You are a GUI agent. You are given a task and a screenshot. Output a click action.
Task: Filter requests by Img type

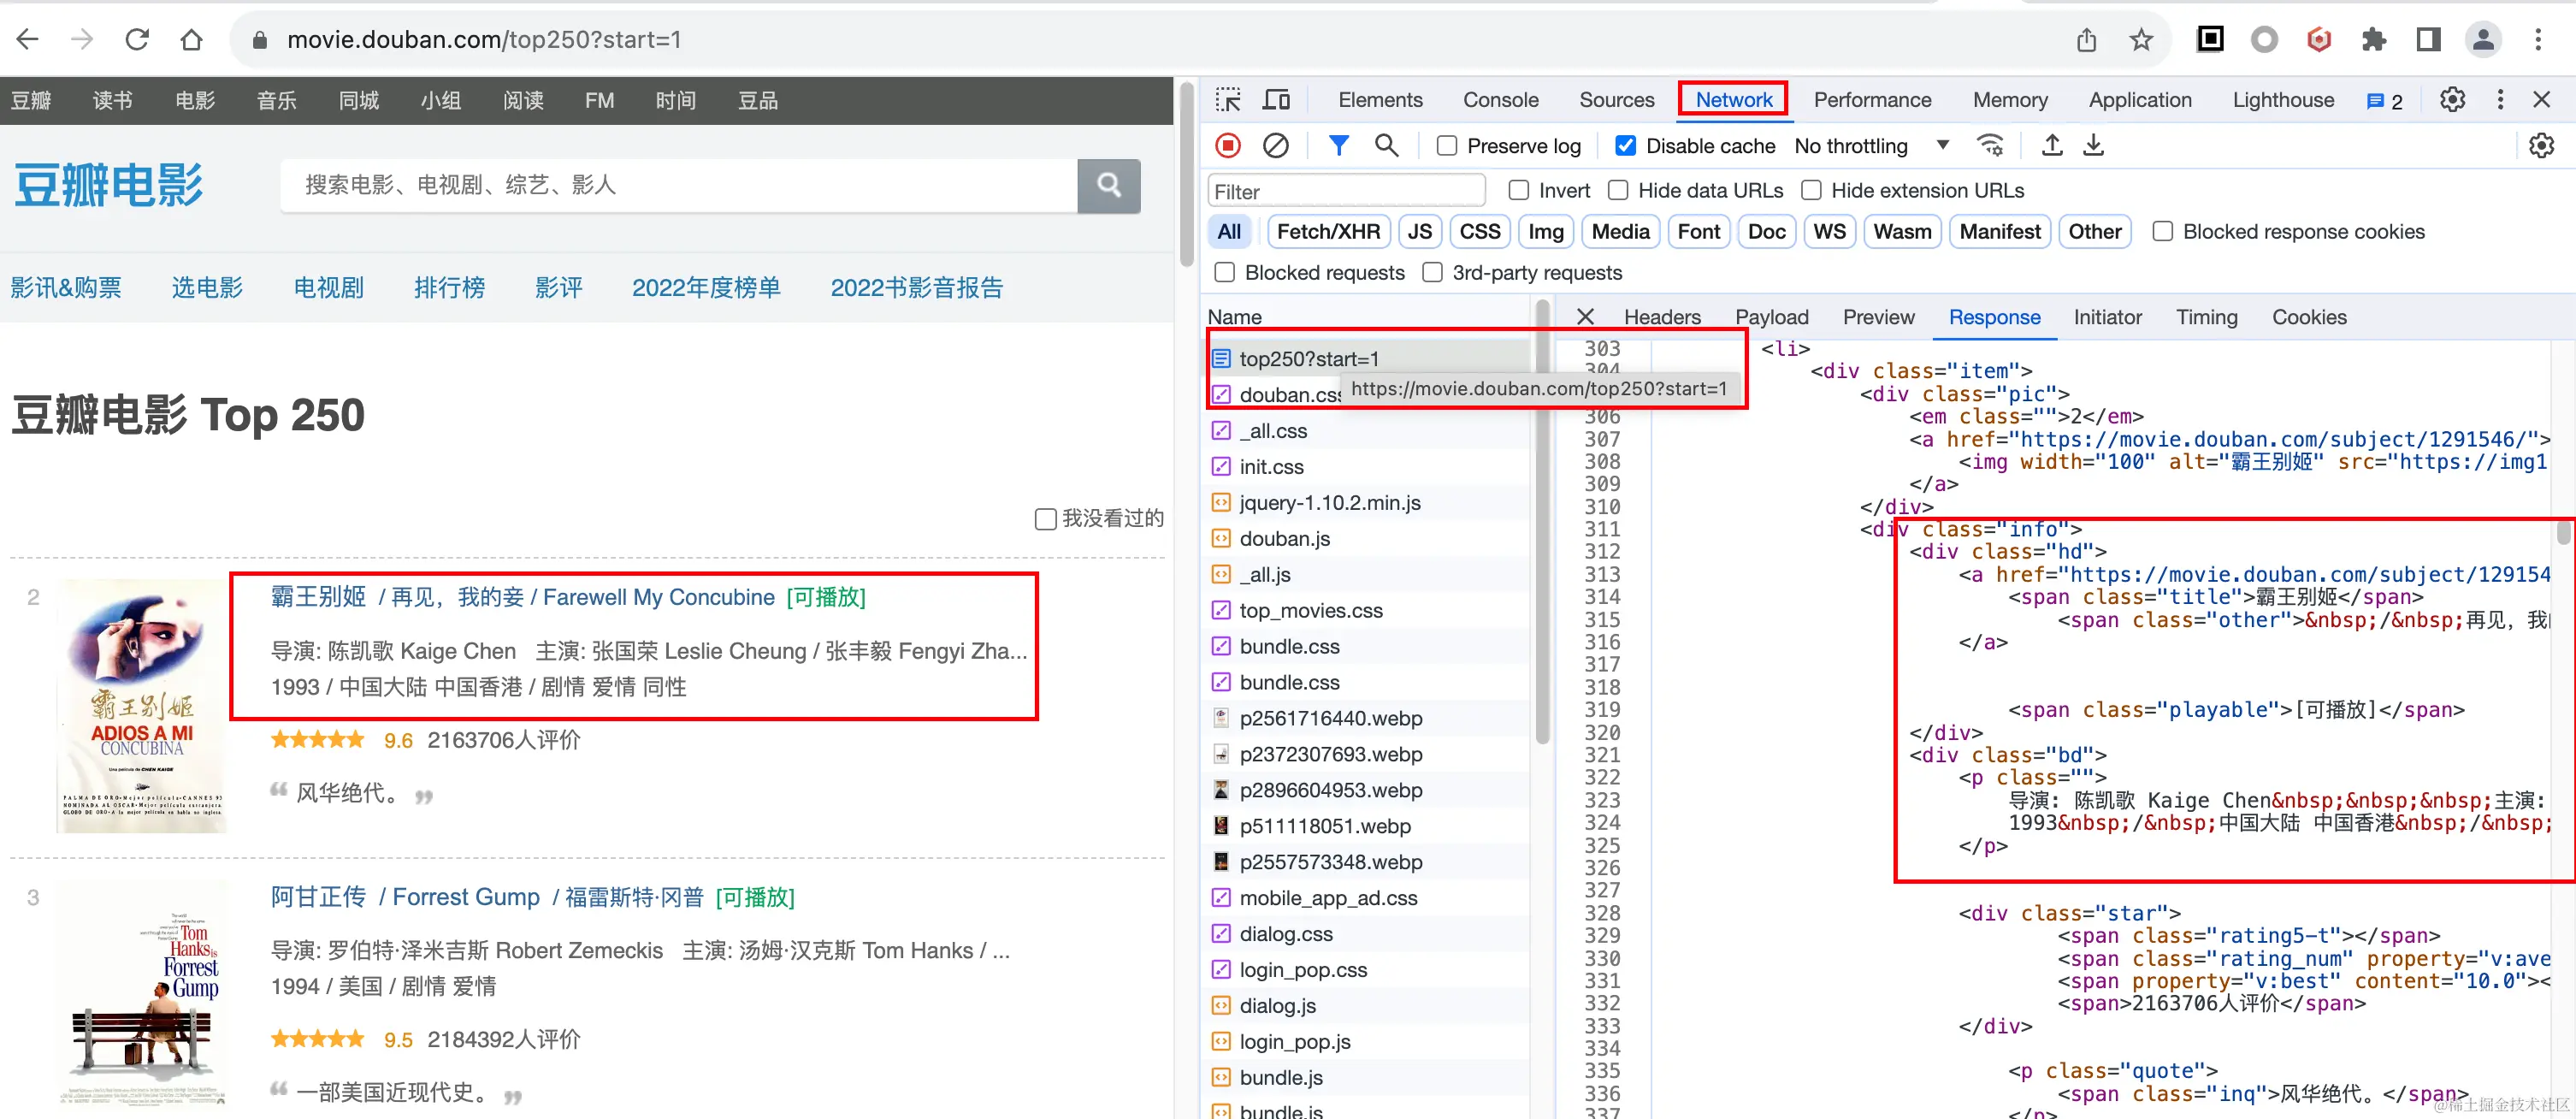[x=1545, y=232]
